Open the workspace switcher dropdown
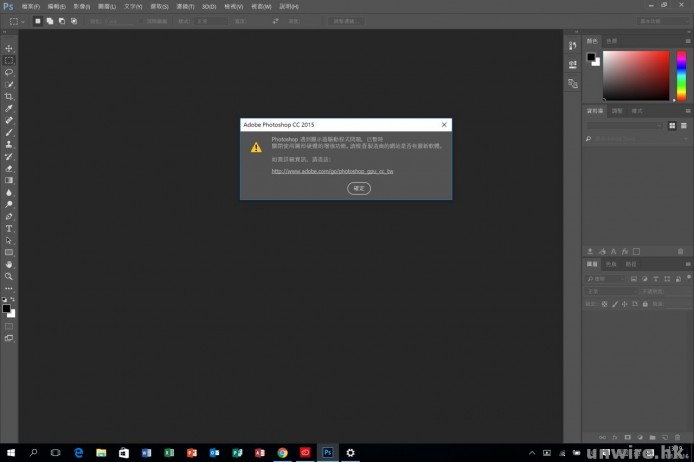Viewport: 694px width, 462px height. 663,20
